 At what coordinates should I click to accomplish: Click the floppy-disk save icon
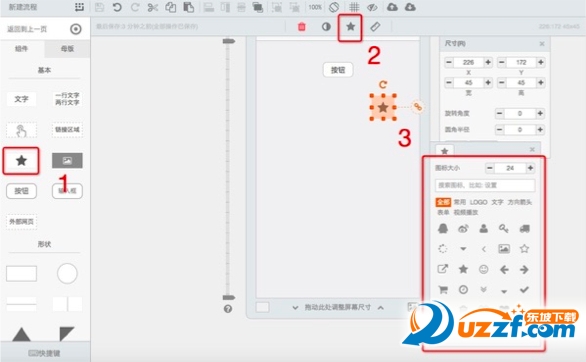[x=99, y=7]
